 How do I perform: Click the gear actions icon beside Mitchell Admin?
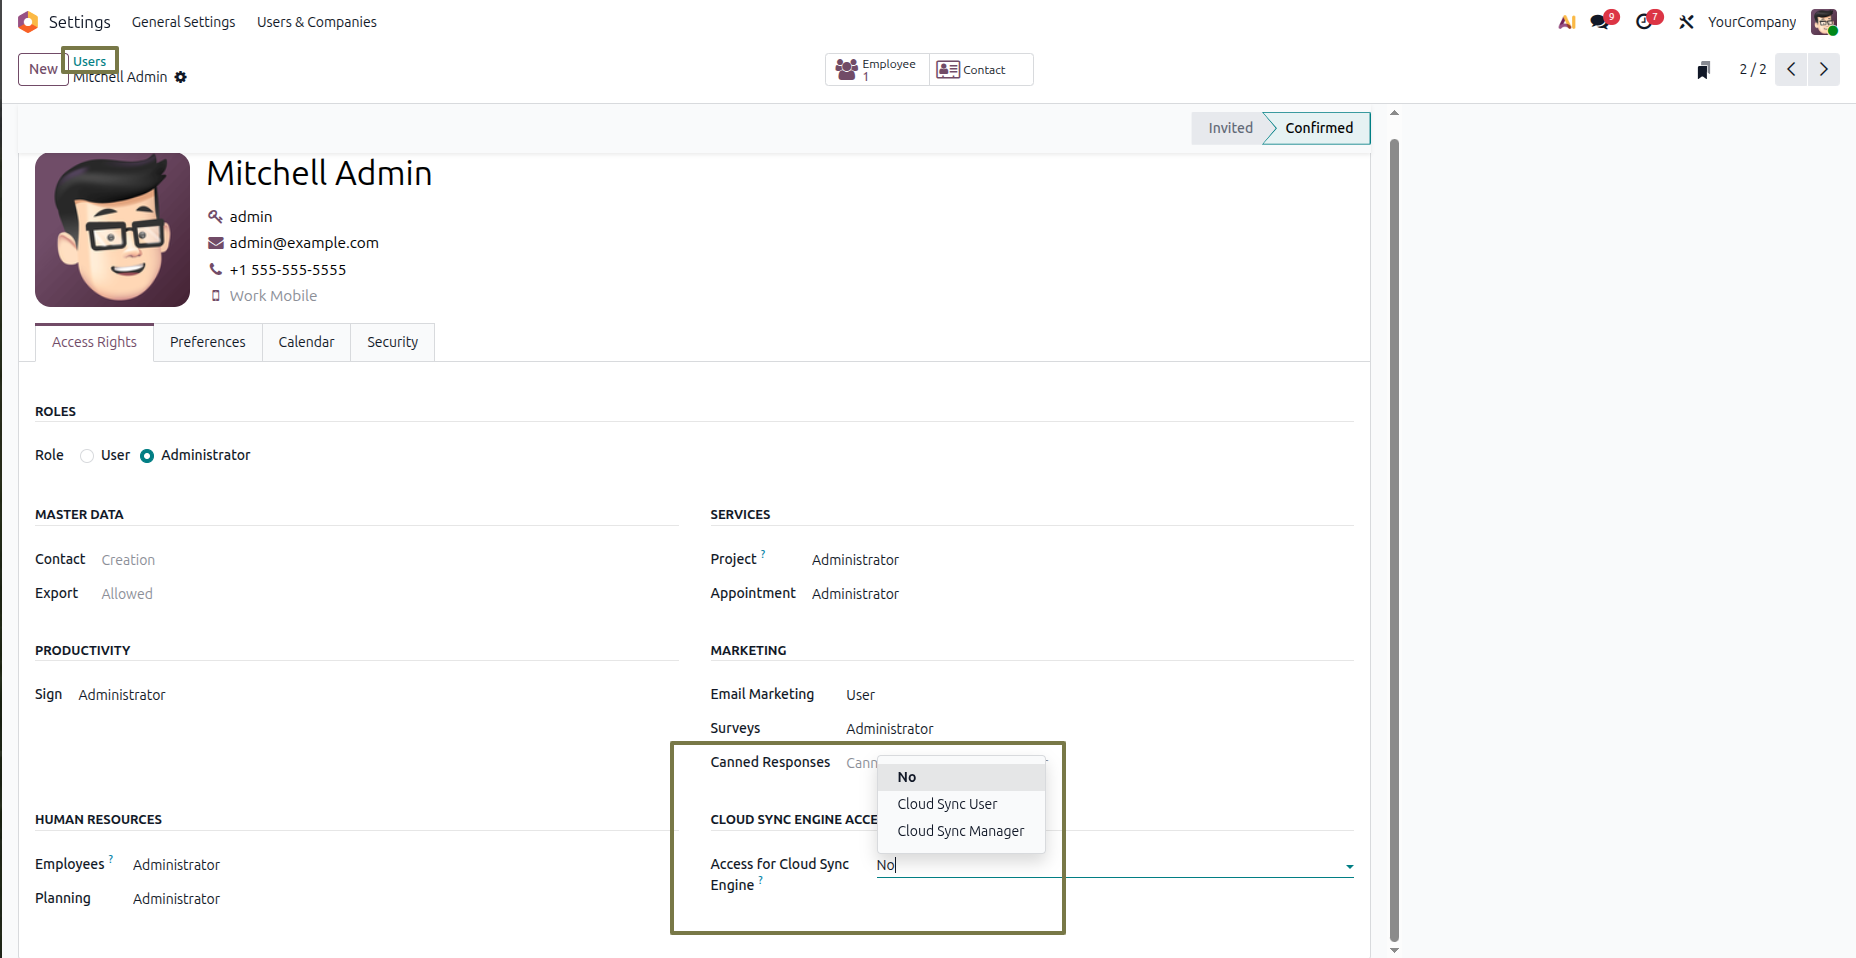181,77
